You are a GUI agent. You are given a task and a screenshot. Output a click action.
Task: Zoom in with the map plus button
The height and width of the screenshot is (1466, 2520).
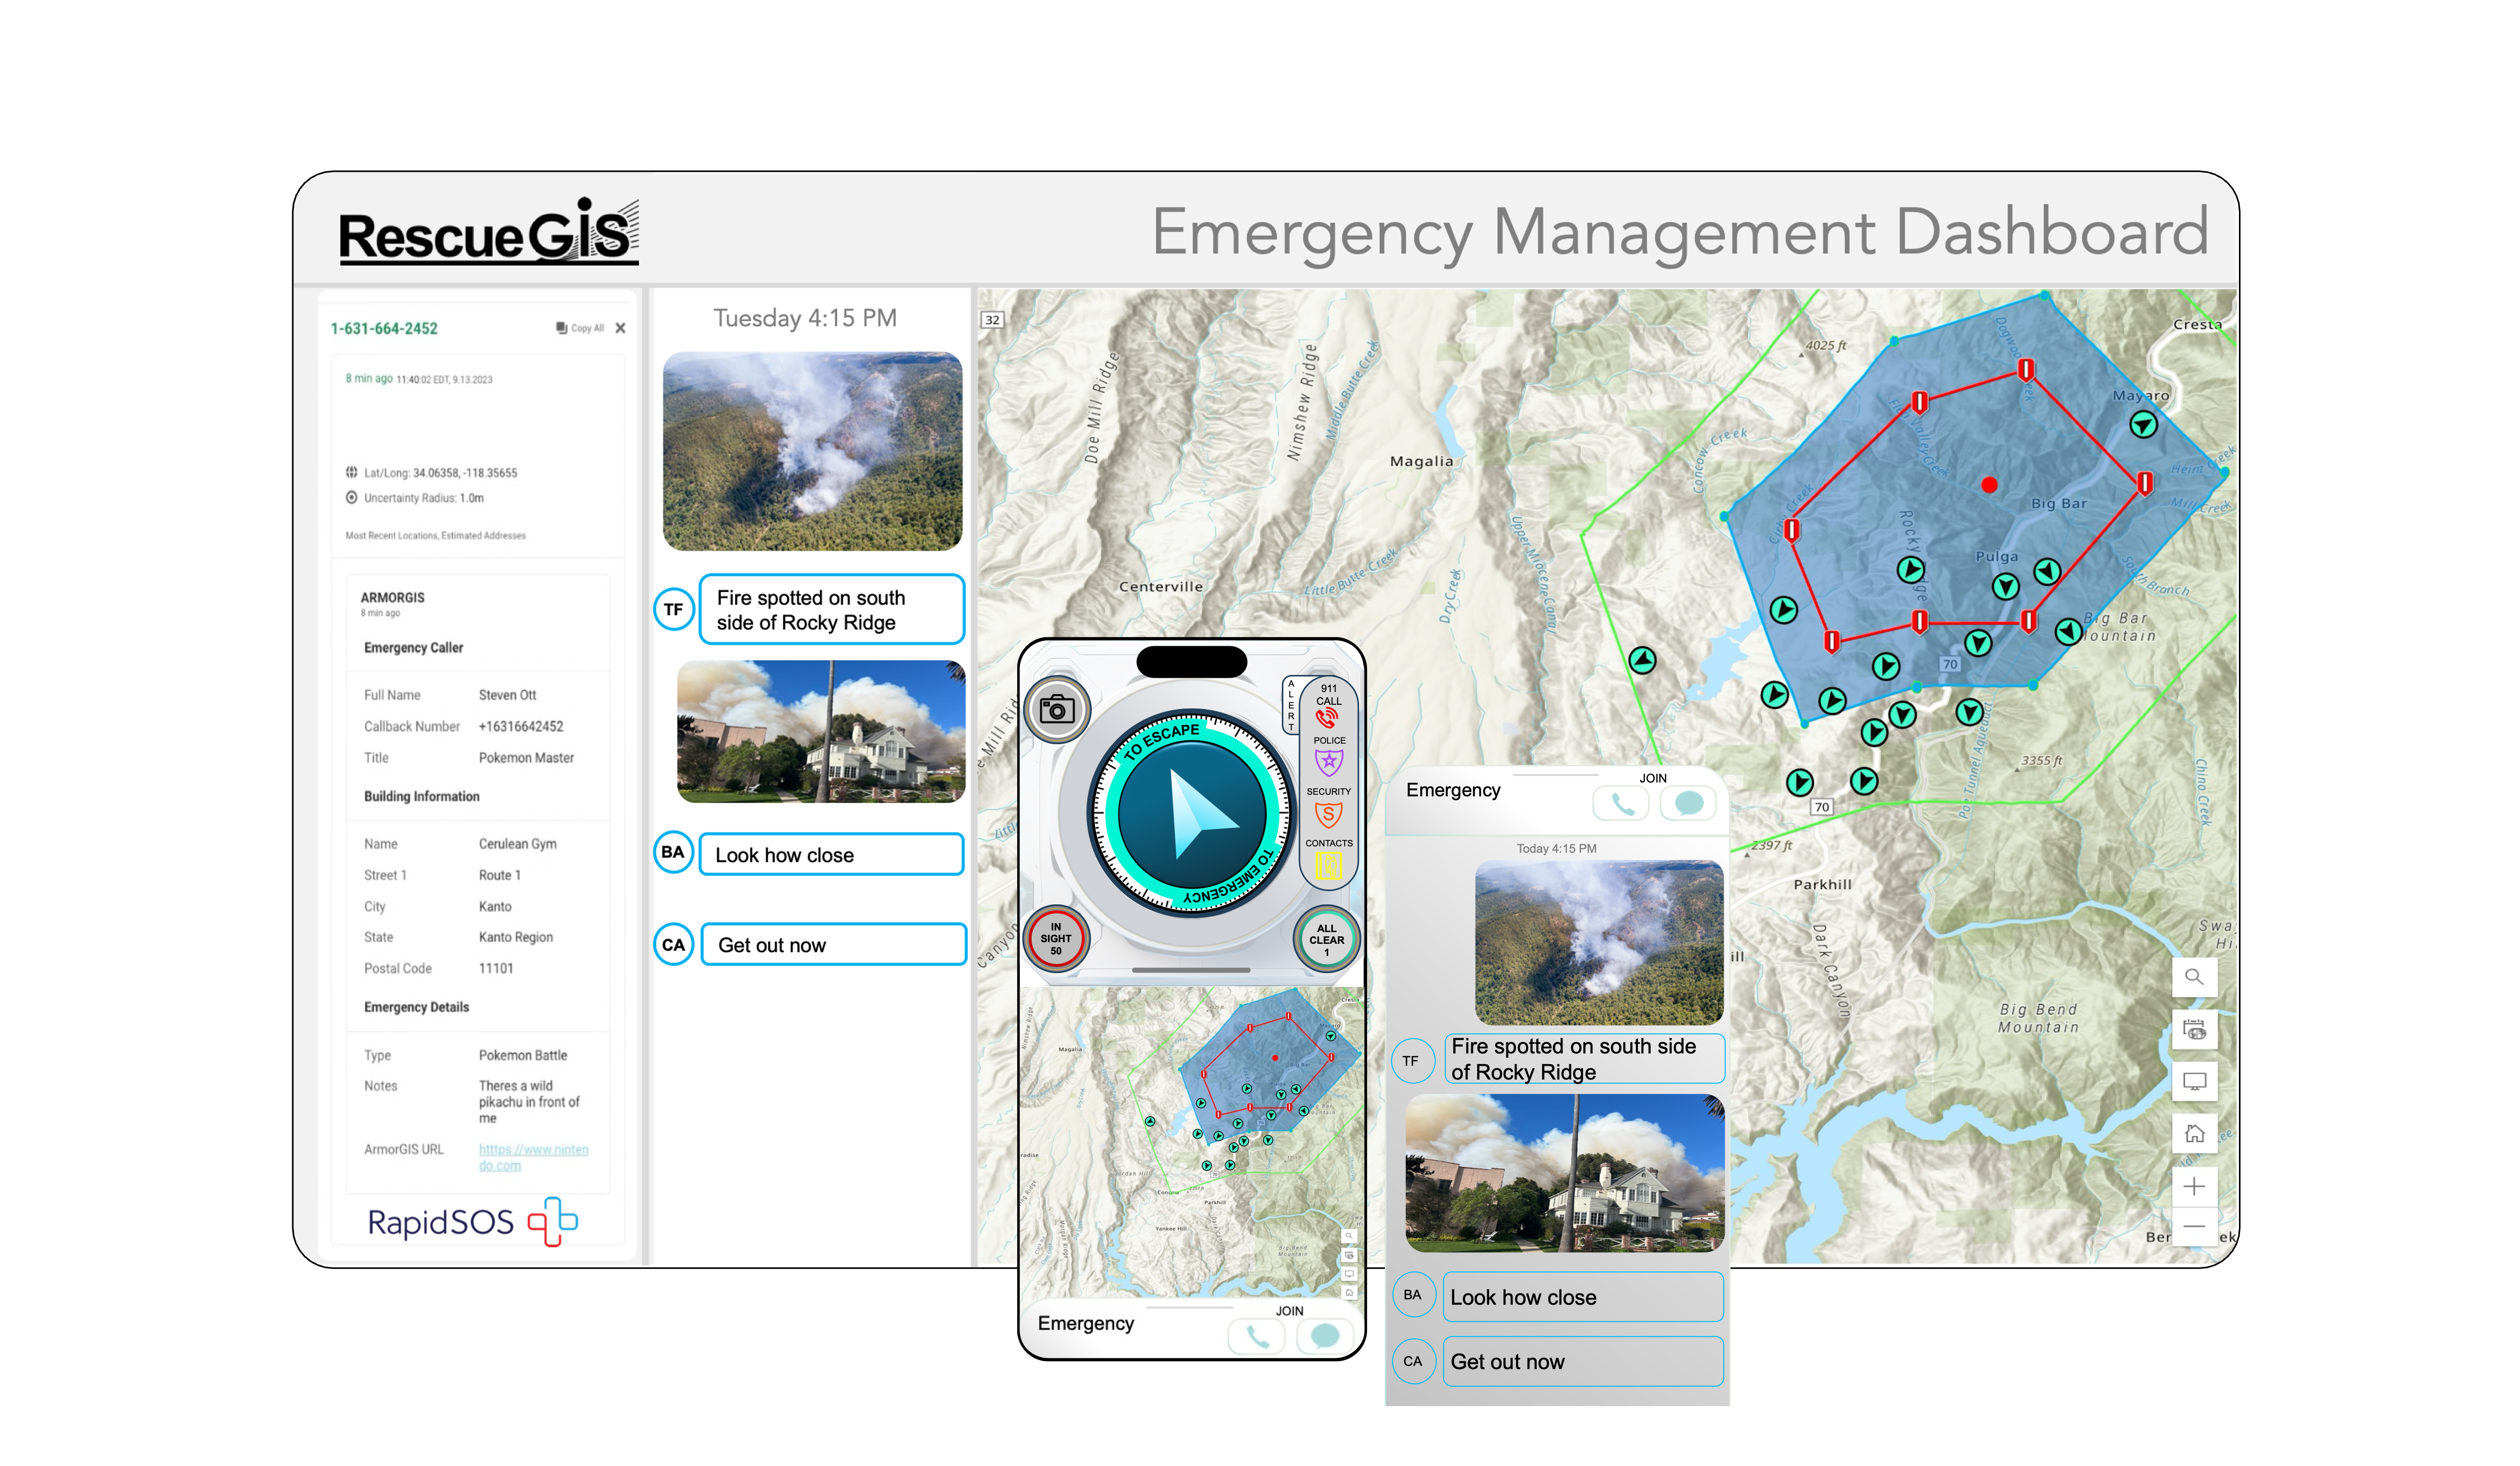[2194, 1186]
